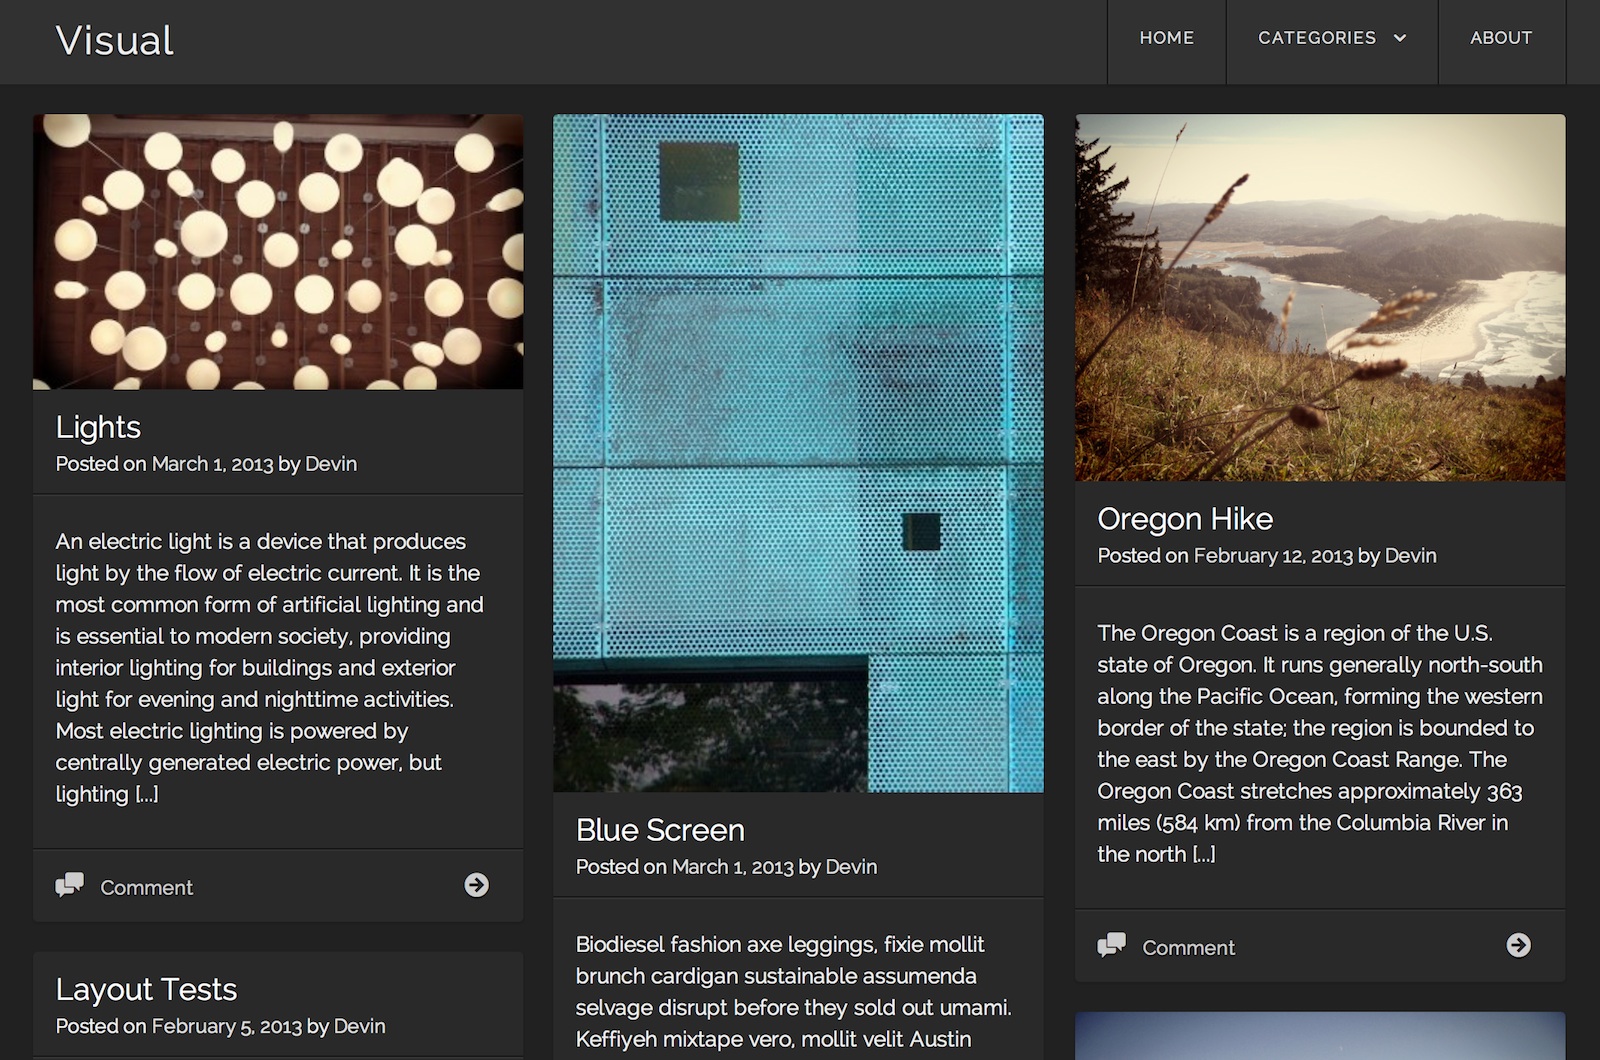
Task: Click the Oregon Hike coastal photo
Action: point(1320,298)
